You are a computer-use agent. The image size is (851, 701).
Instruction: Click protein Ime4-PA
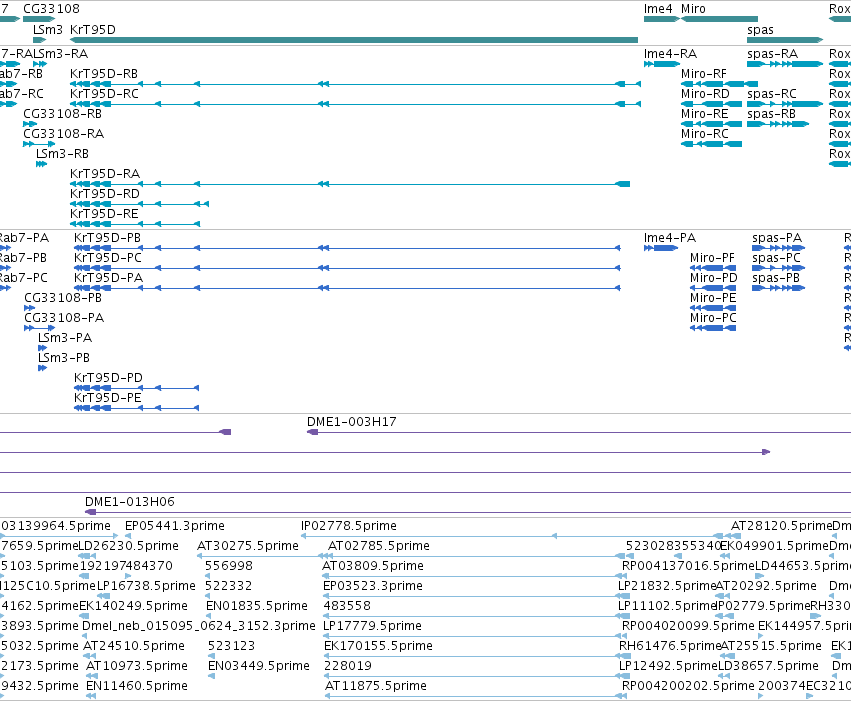(670, 238)
